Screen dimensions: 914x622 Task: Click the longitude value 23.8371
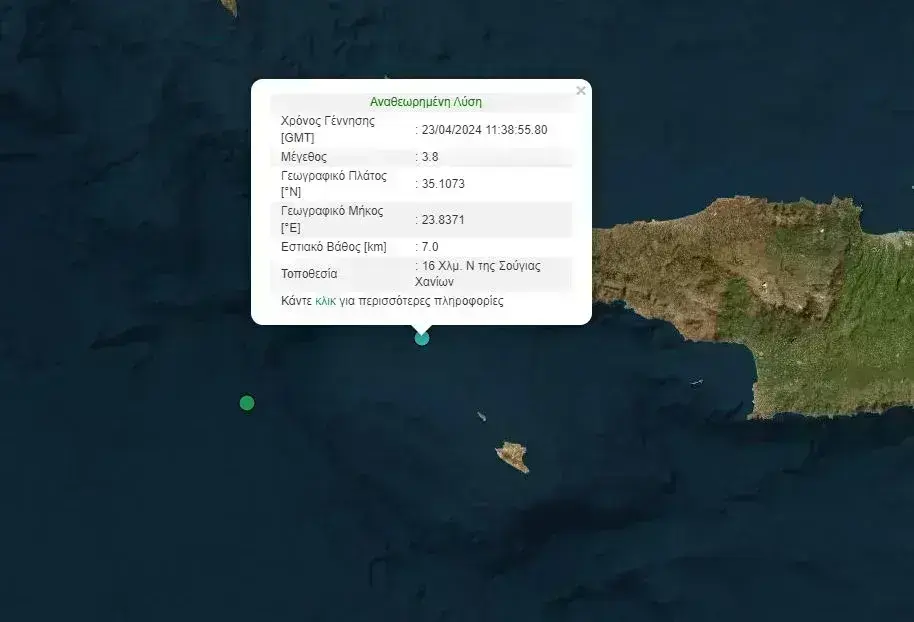(443, 219)
